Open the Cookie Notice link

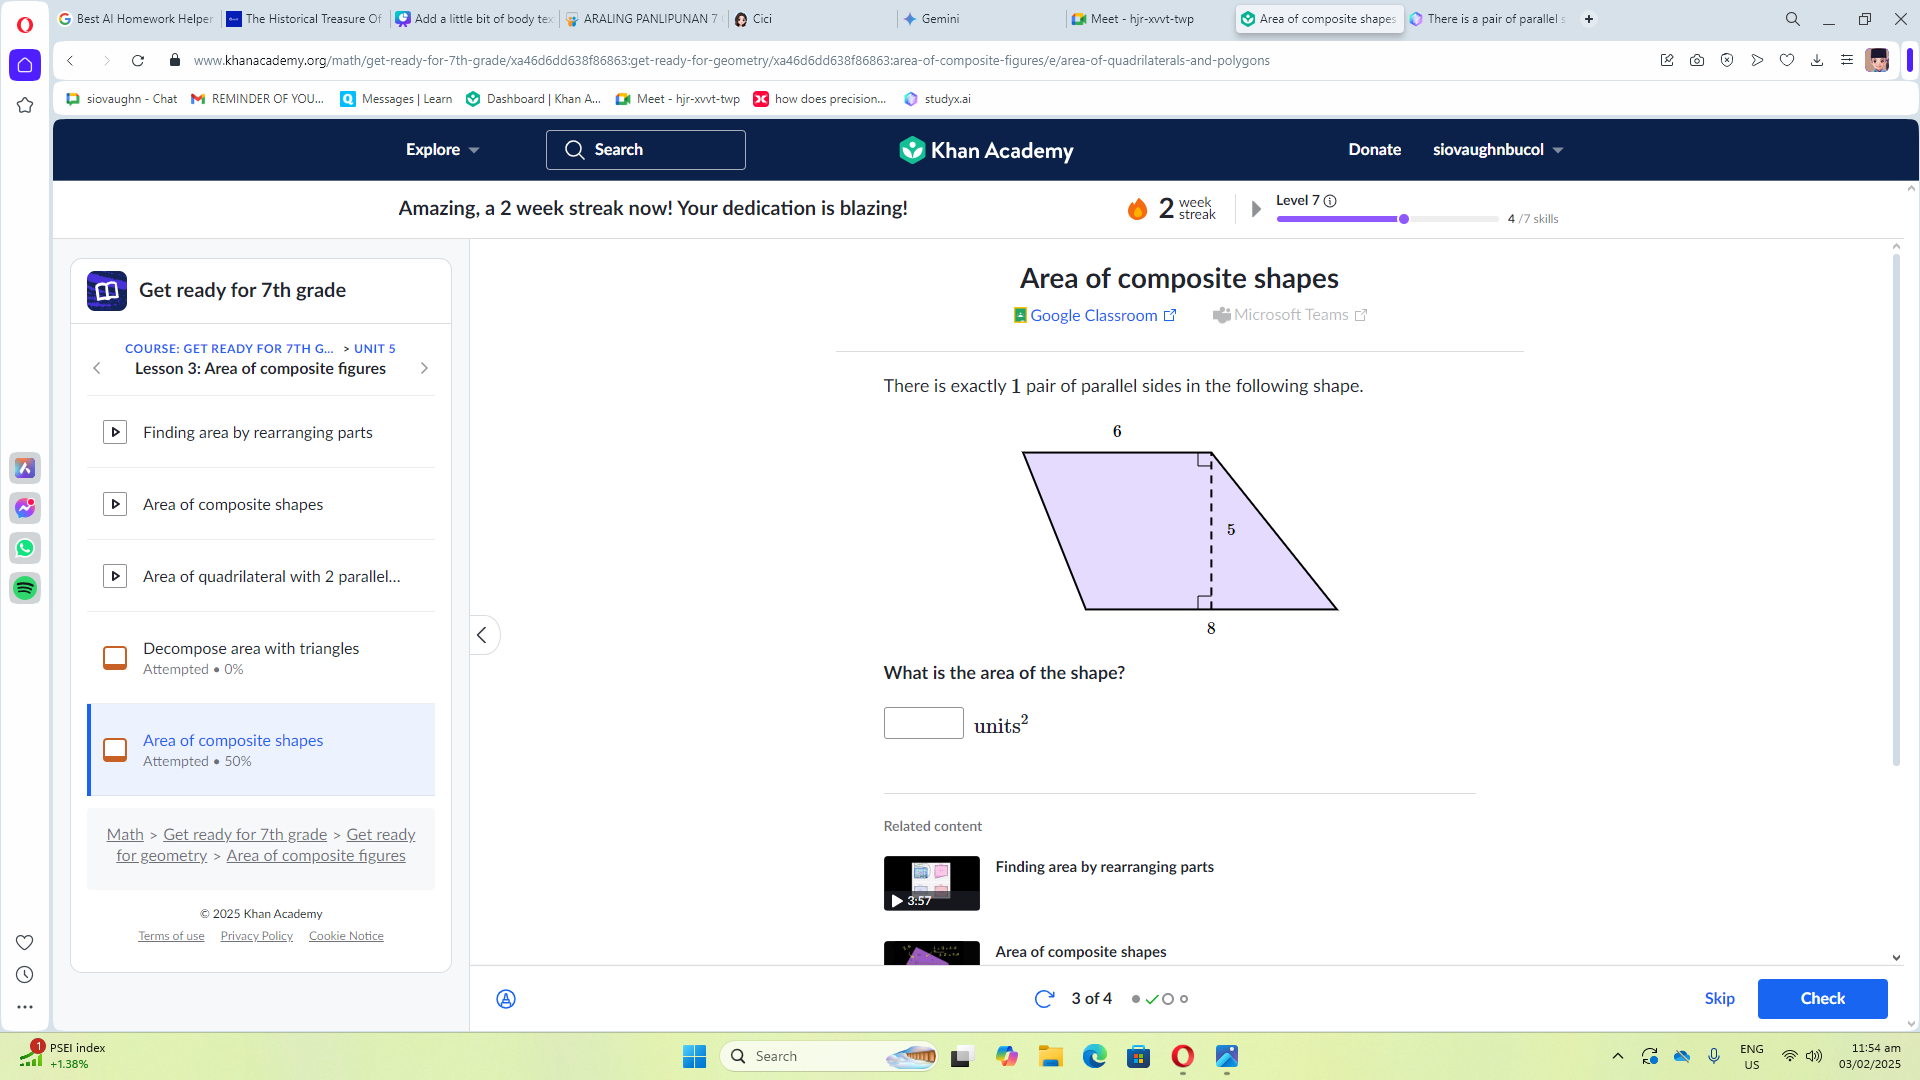coord(346,936)
